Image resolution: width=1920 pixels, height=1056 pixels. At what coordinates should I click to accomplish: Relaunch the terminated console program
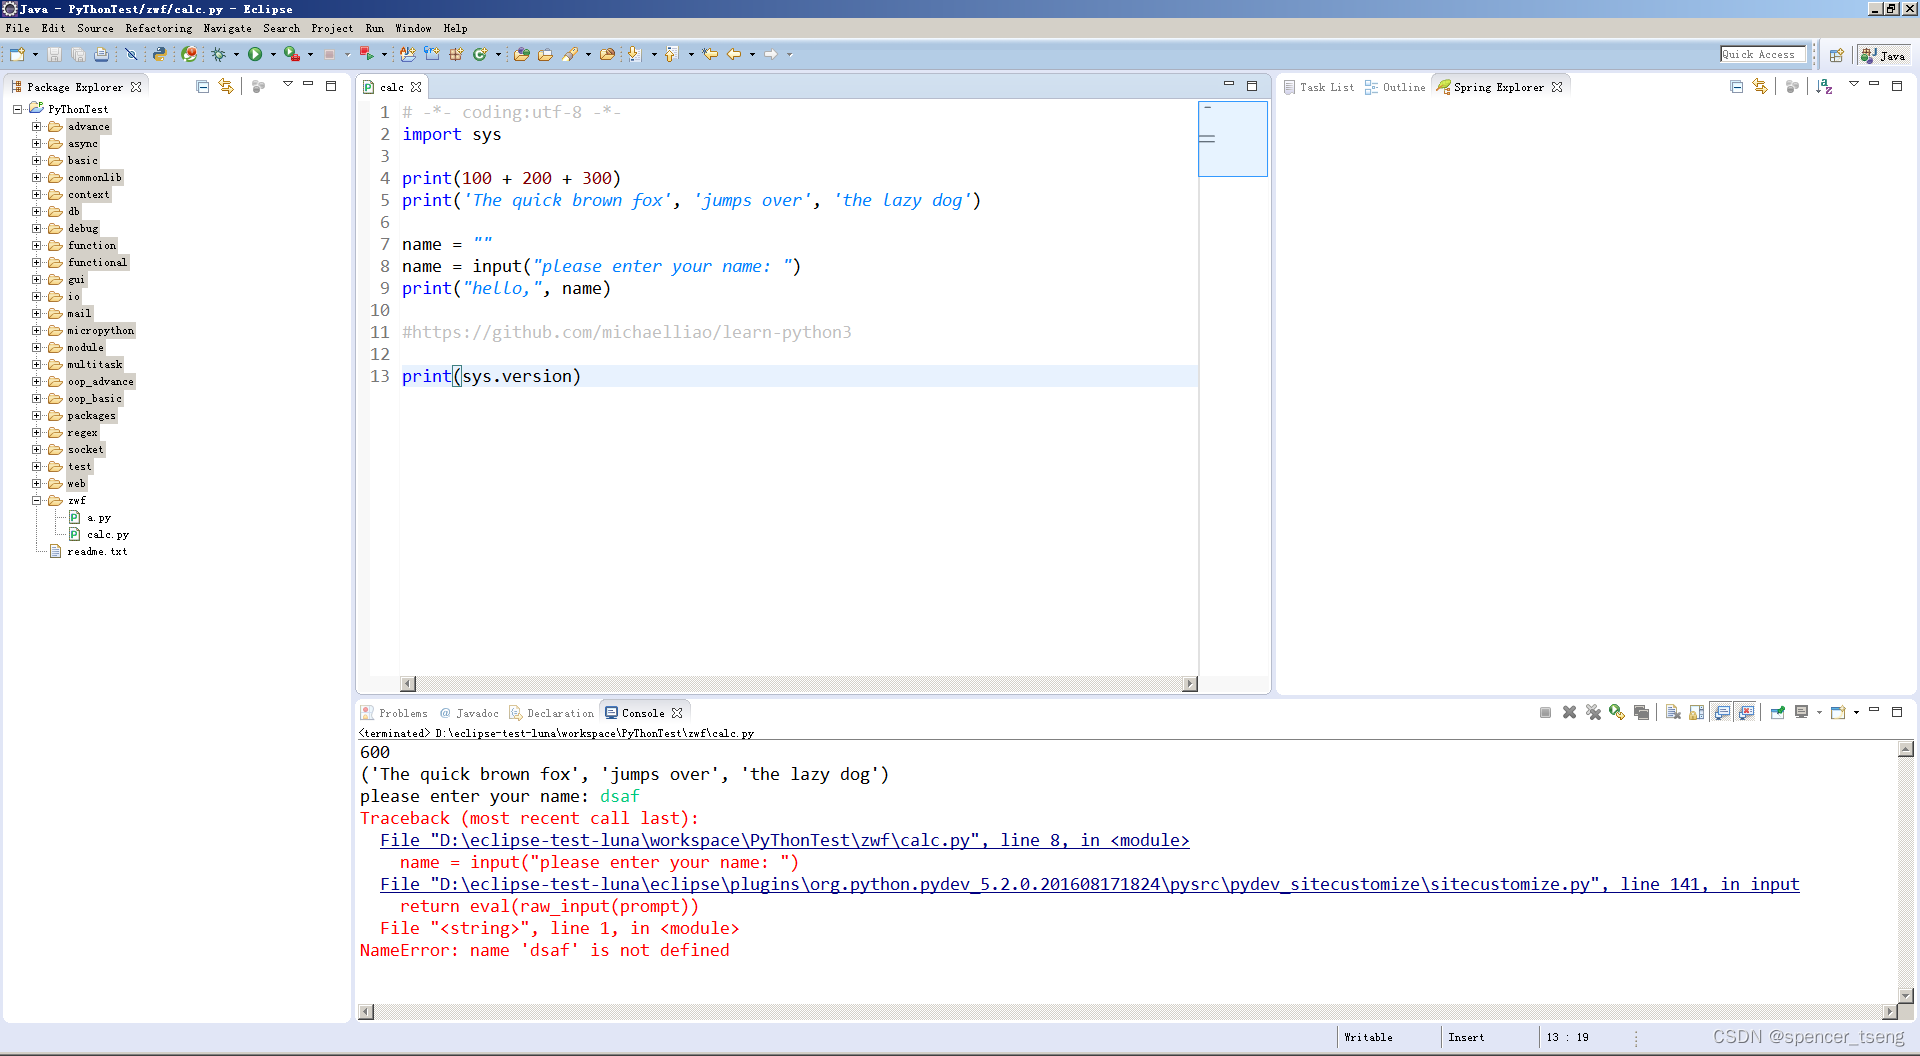point(1617,712)
